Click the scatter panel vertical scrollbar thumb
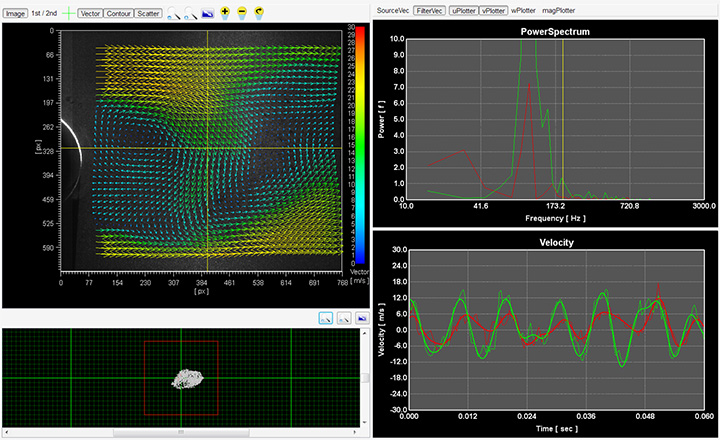The width and height of the screenshot is (720, 440). click(365, 378)
